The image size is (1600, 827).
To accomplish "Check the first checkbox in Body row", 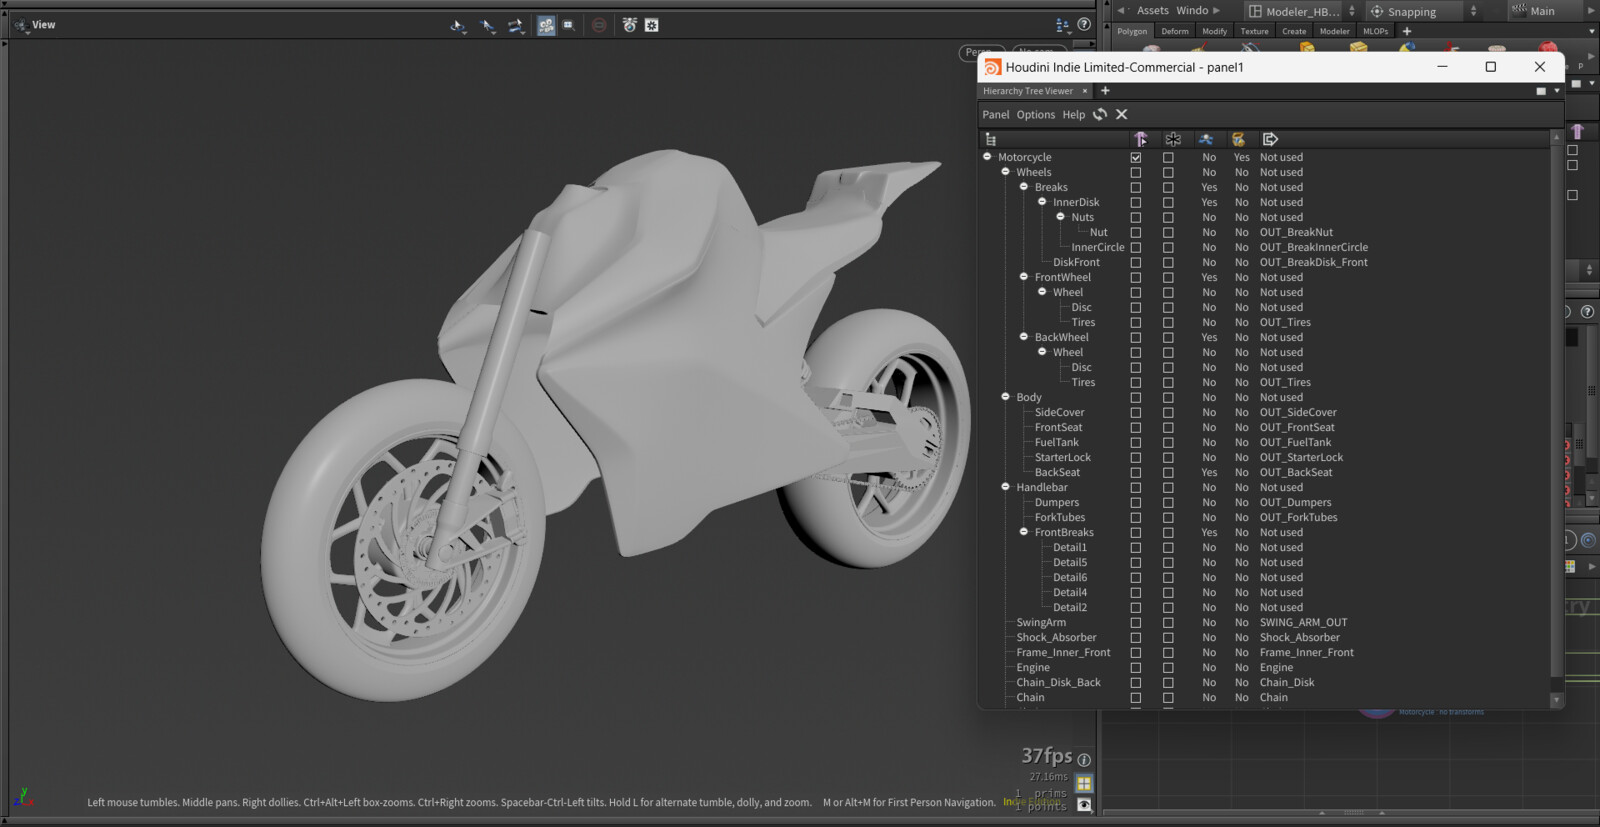I will [1136, 398].
